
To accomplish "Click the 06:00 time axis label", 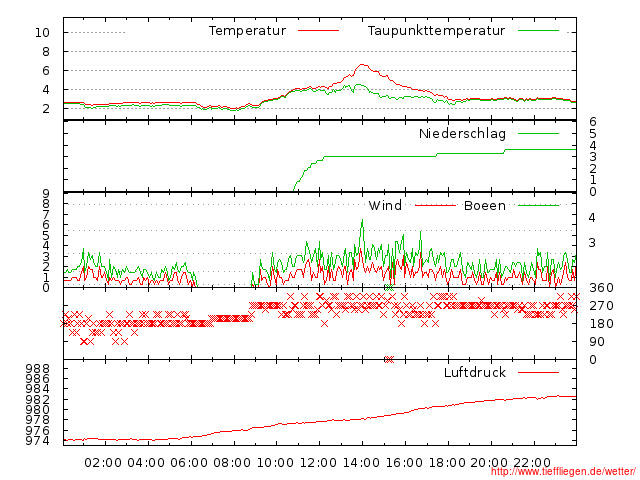I will tap(189, 463).
